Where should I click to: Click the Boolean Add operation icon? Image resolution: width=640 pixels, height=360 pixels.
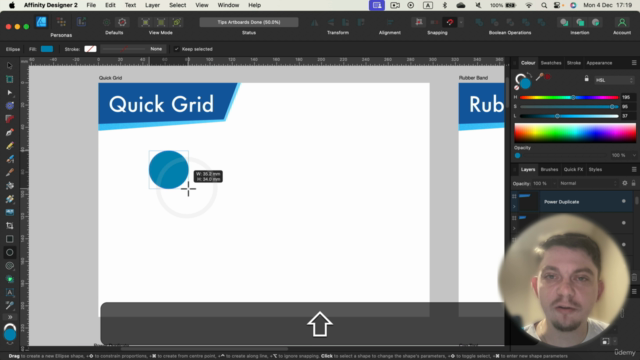479,22
